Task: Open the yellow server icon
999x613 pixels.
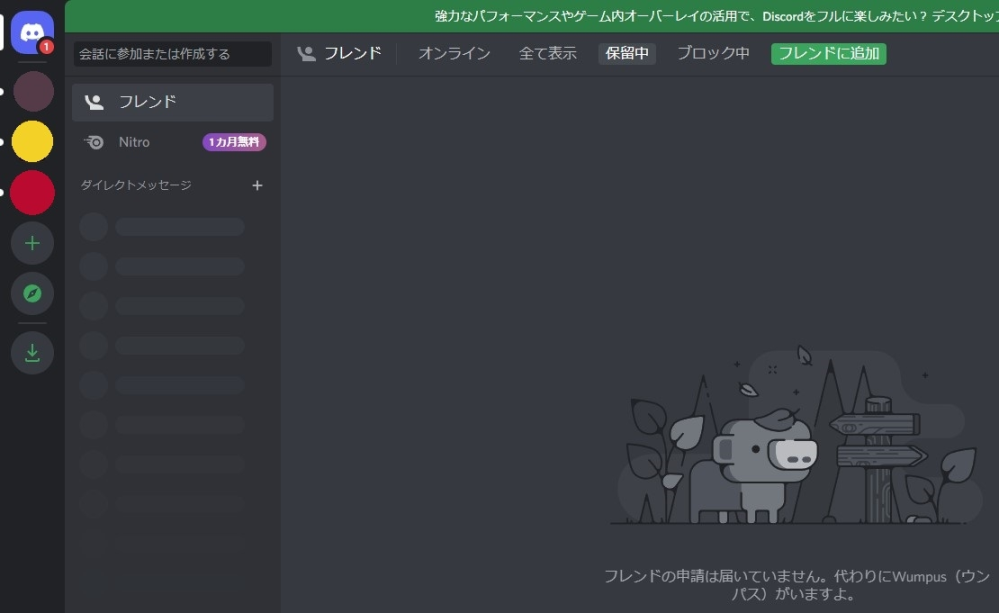Action: click(x=32, y=141)
